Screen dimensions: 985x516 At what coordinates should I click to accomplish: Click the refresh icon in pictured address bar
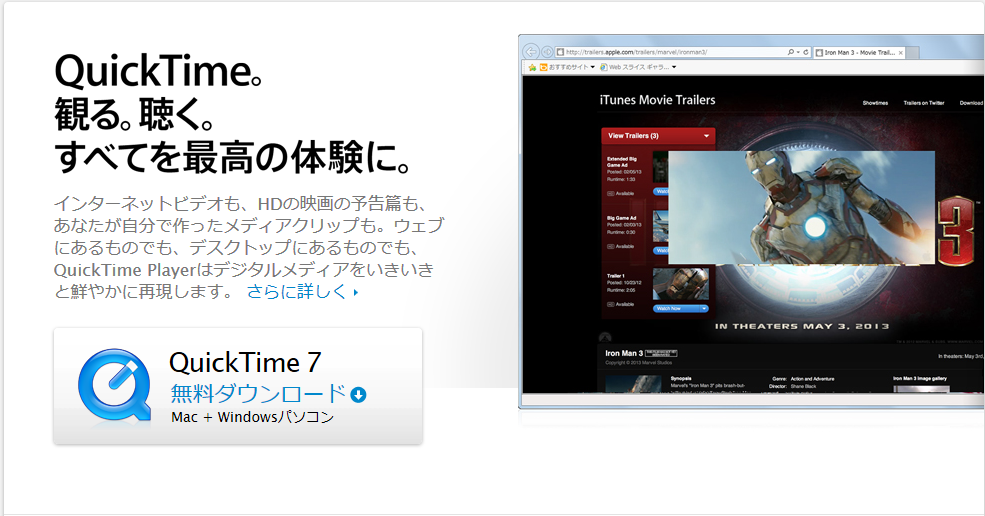point(806,52)
